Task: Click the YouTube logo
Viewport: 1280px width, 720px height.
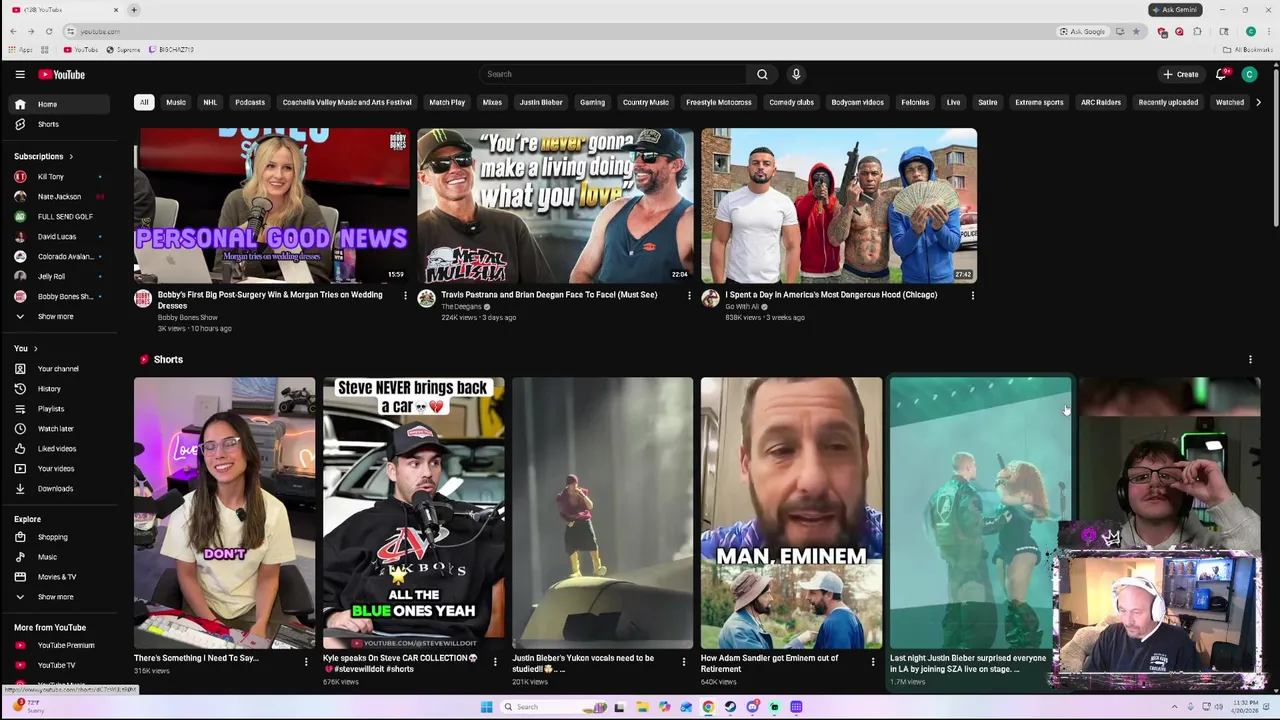Action: (62, 74)
